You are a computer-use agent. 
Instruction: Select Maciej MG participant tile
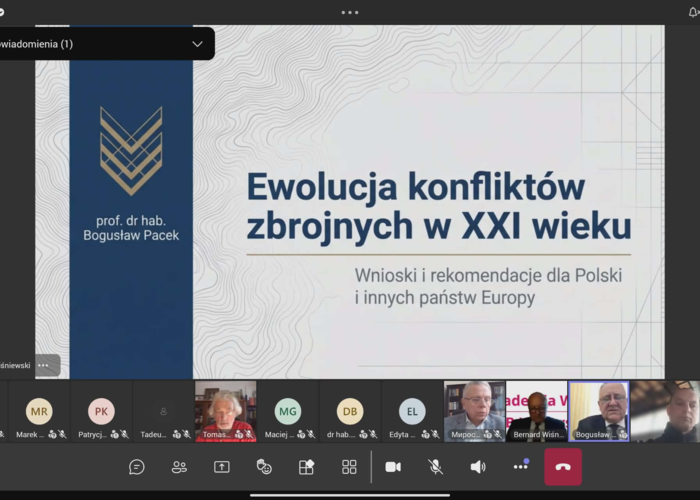click(x=288, y=412)
